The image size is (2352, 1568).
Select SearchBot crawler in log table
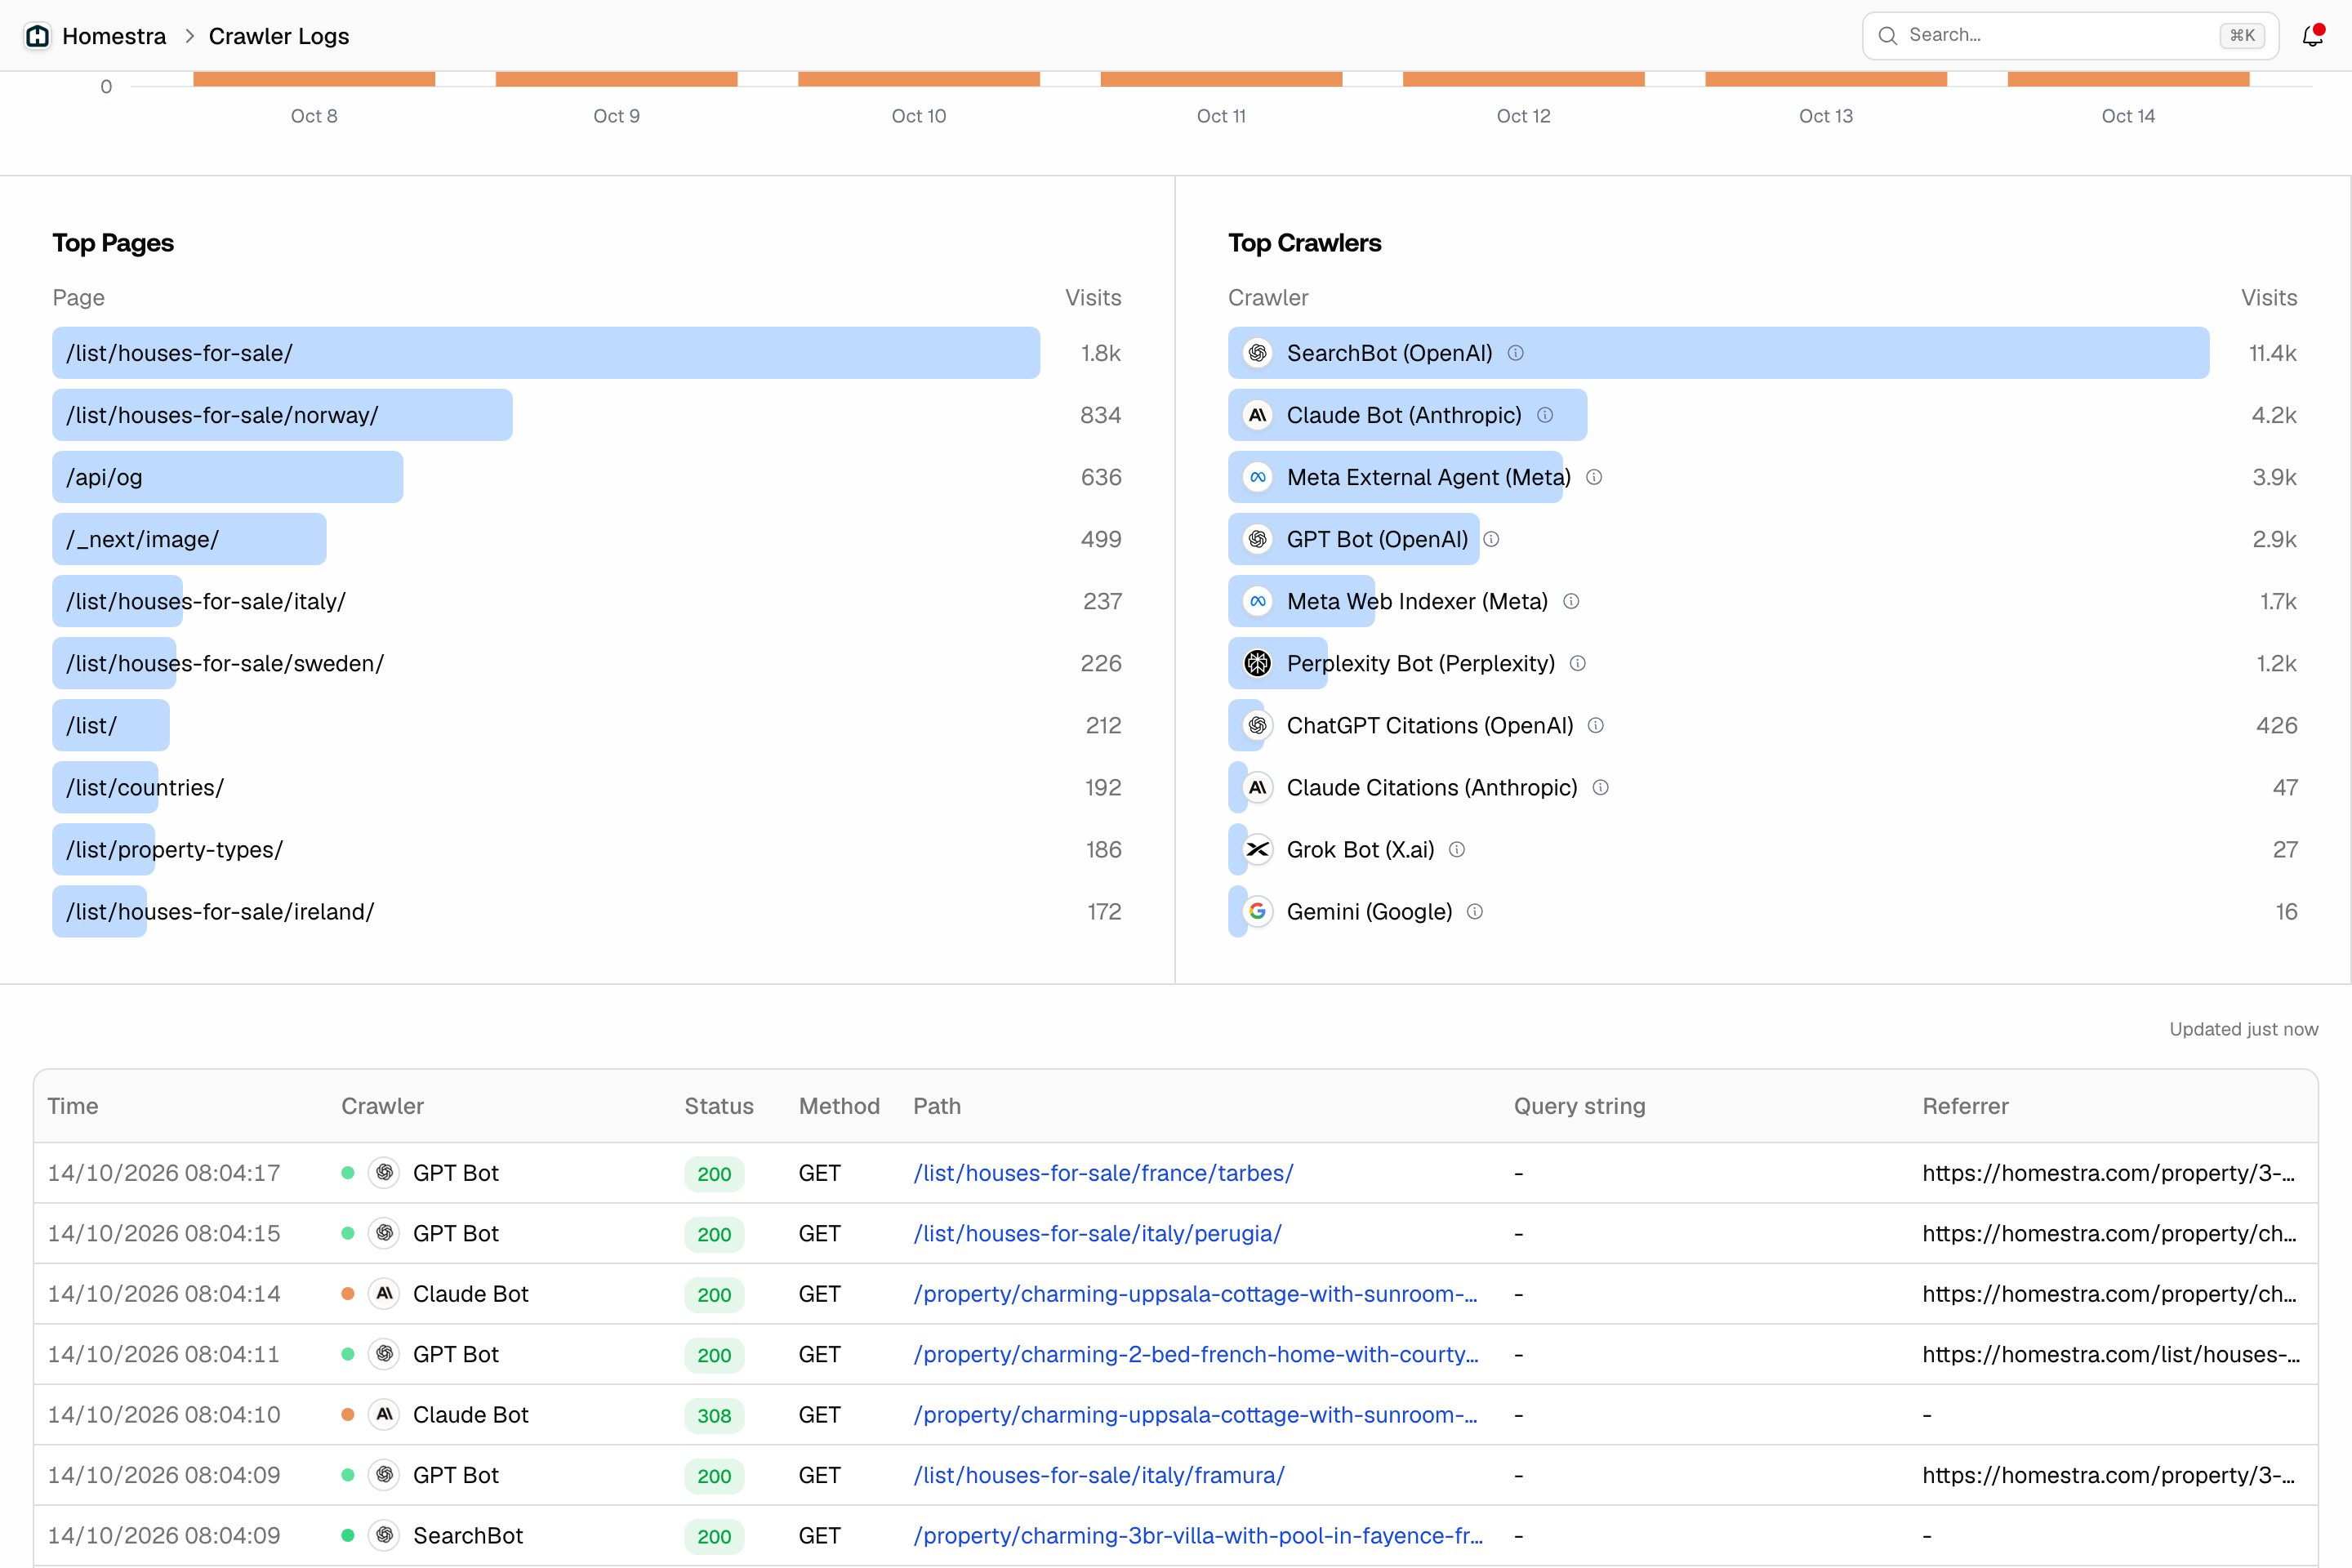pyautogui.click(x=468, y=1535)
